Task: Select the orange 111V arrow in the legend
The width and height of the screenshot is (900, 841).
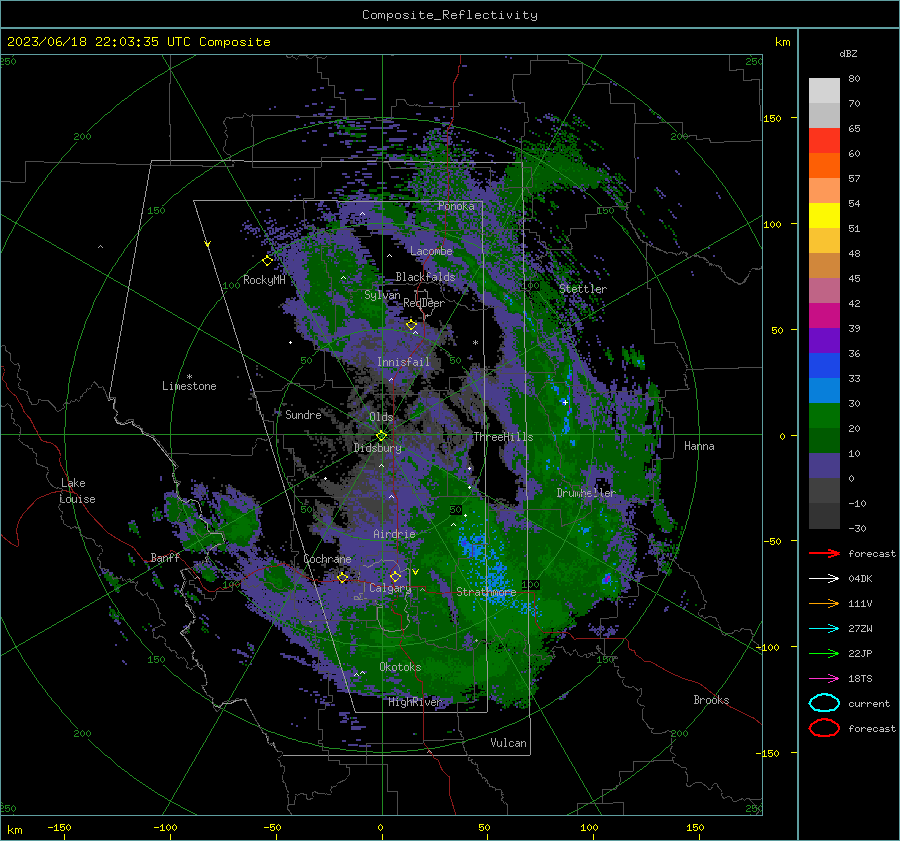Action: [x=824, y=603]
